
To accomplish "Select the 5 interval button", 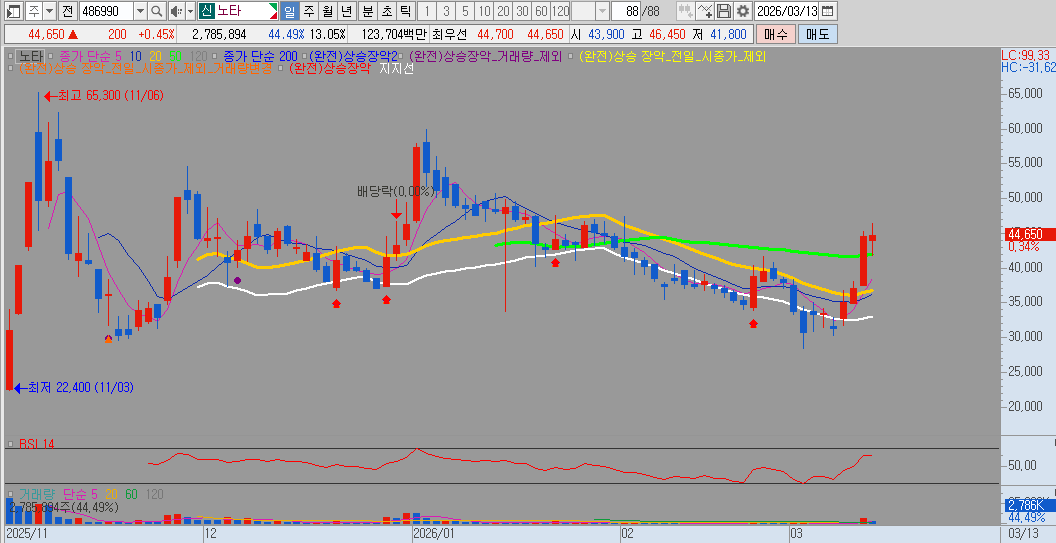I will 465,11.
